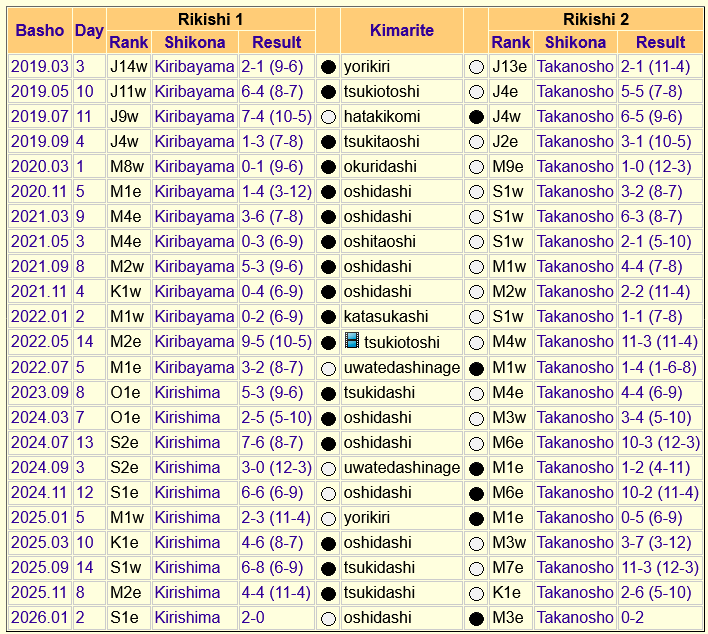The width and height of the screenshot is (708, 634).
Task: Open day 13 link in 2024.07 row
Action: [x=85, y=443]
